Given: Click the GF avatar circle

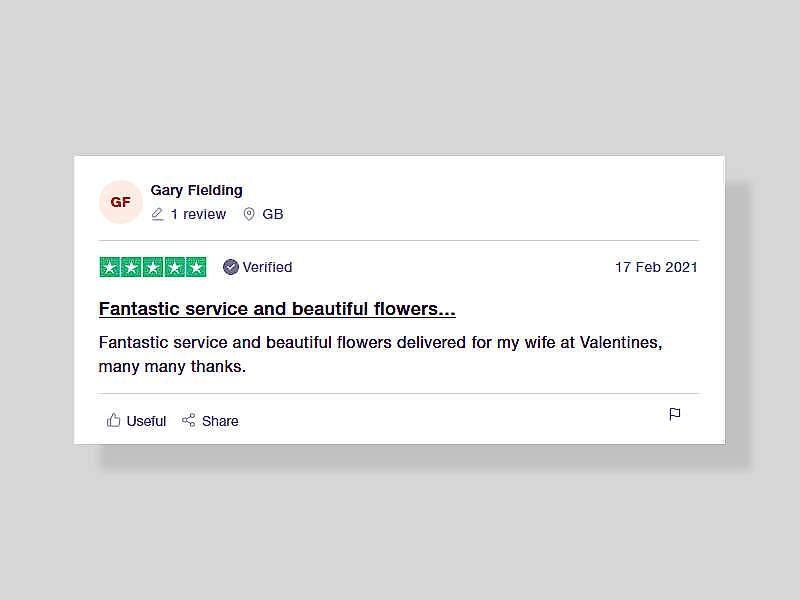Looking at the screenshot, I should pos(120,202).
